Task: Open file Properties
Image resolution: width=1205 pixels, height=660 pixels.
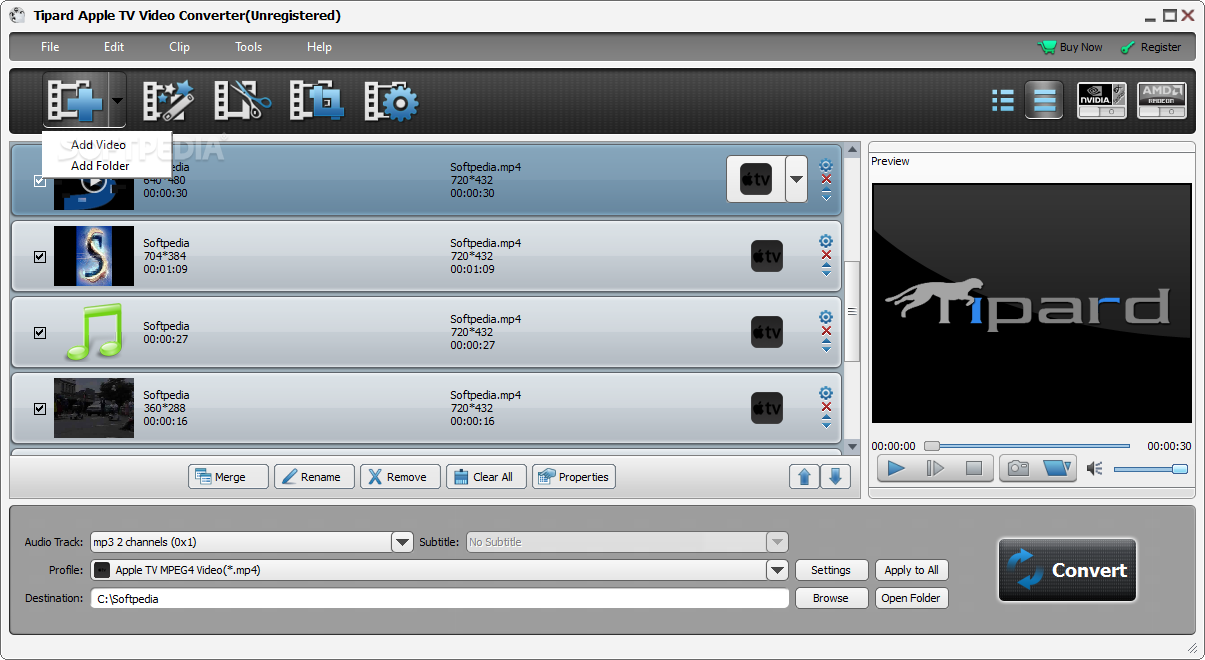Action: [x=573, y=477]
